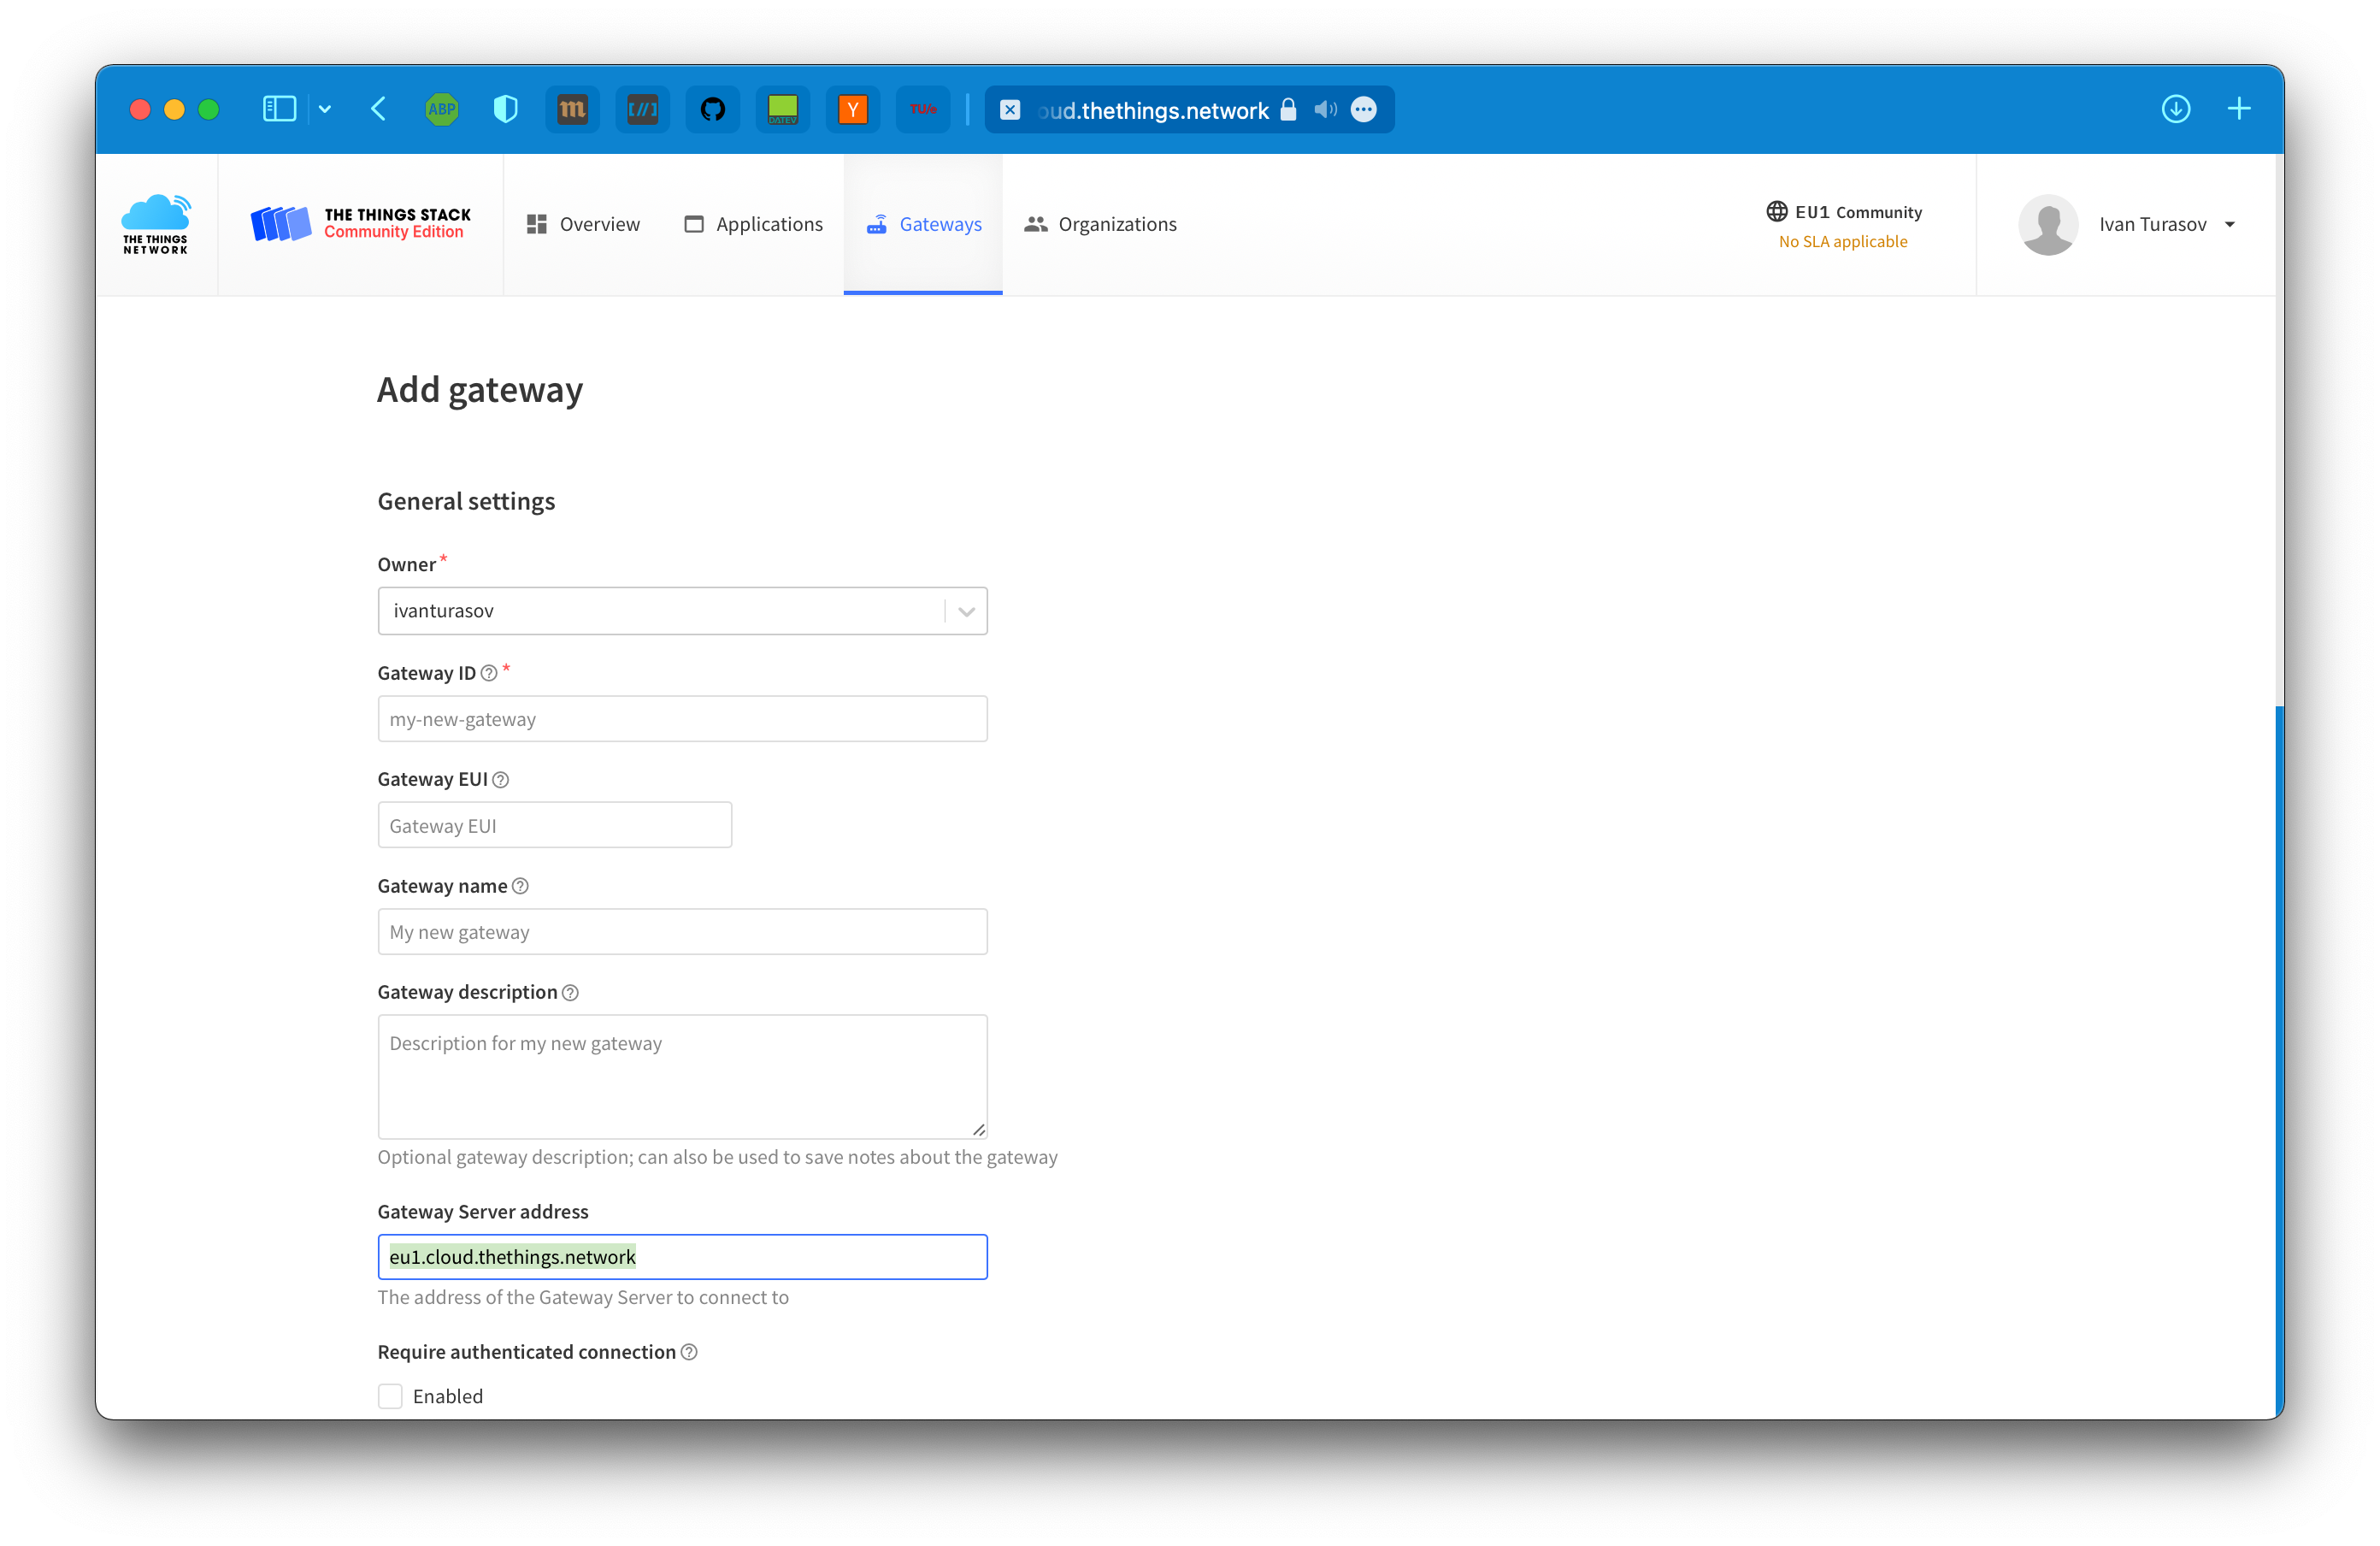2380x1546 pixels.
Task: Open the green DATEV pinned tab
Action: coord(782,109)
